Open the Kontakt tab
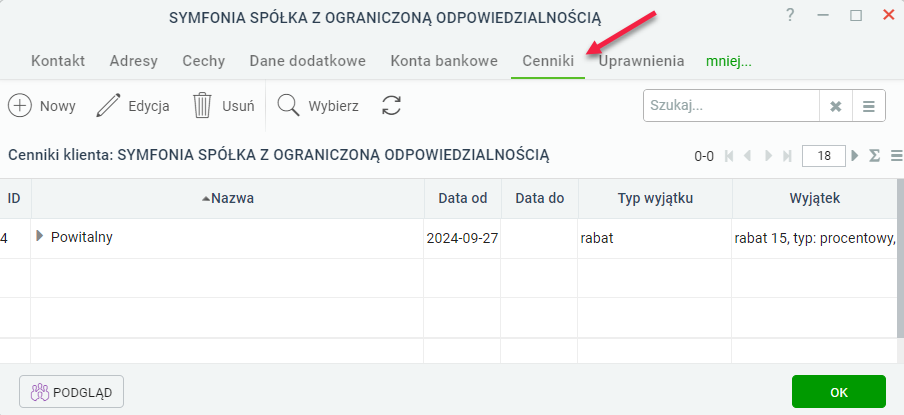Viewport: 904px width, 415px height. click(58, 61)
